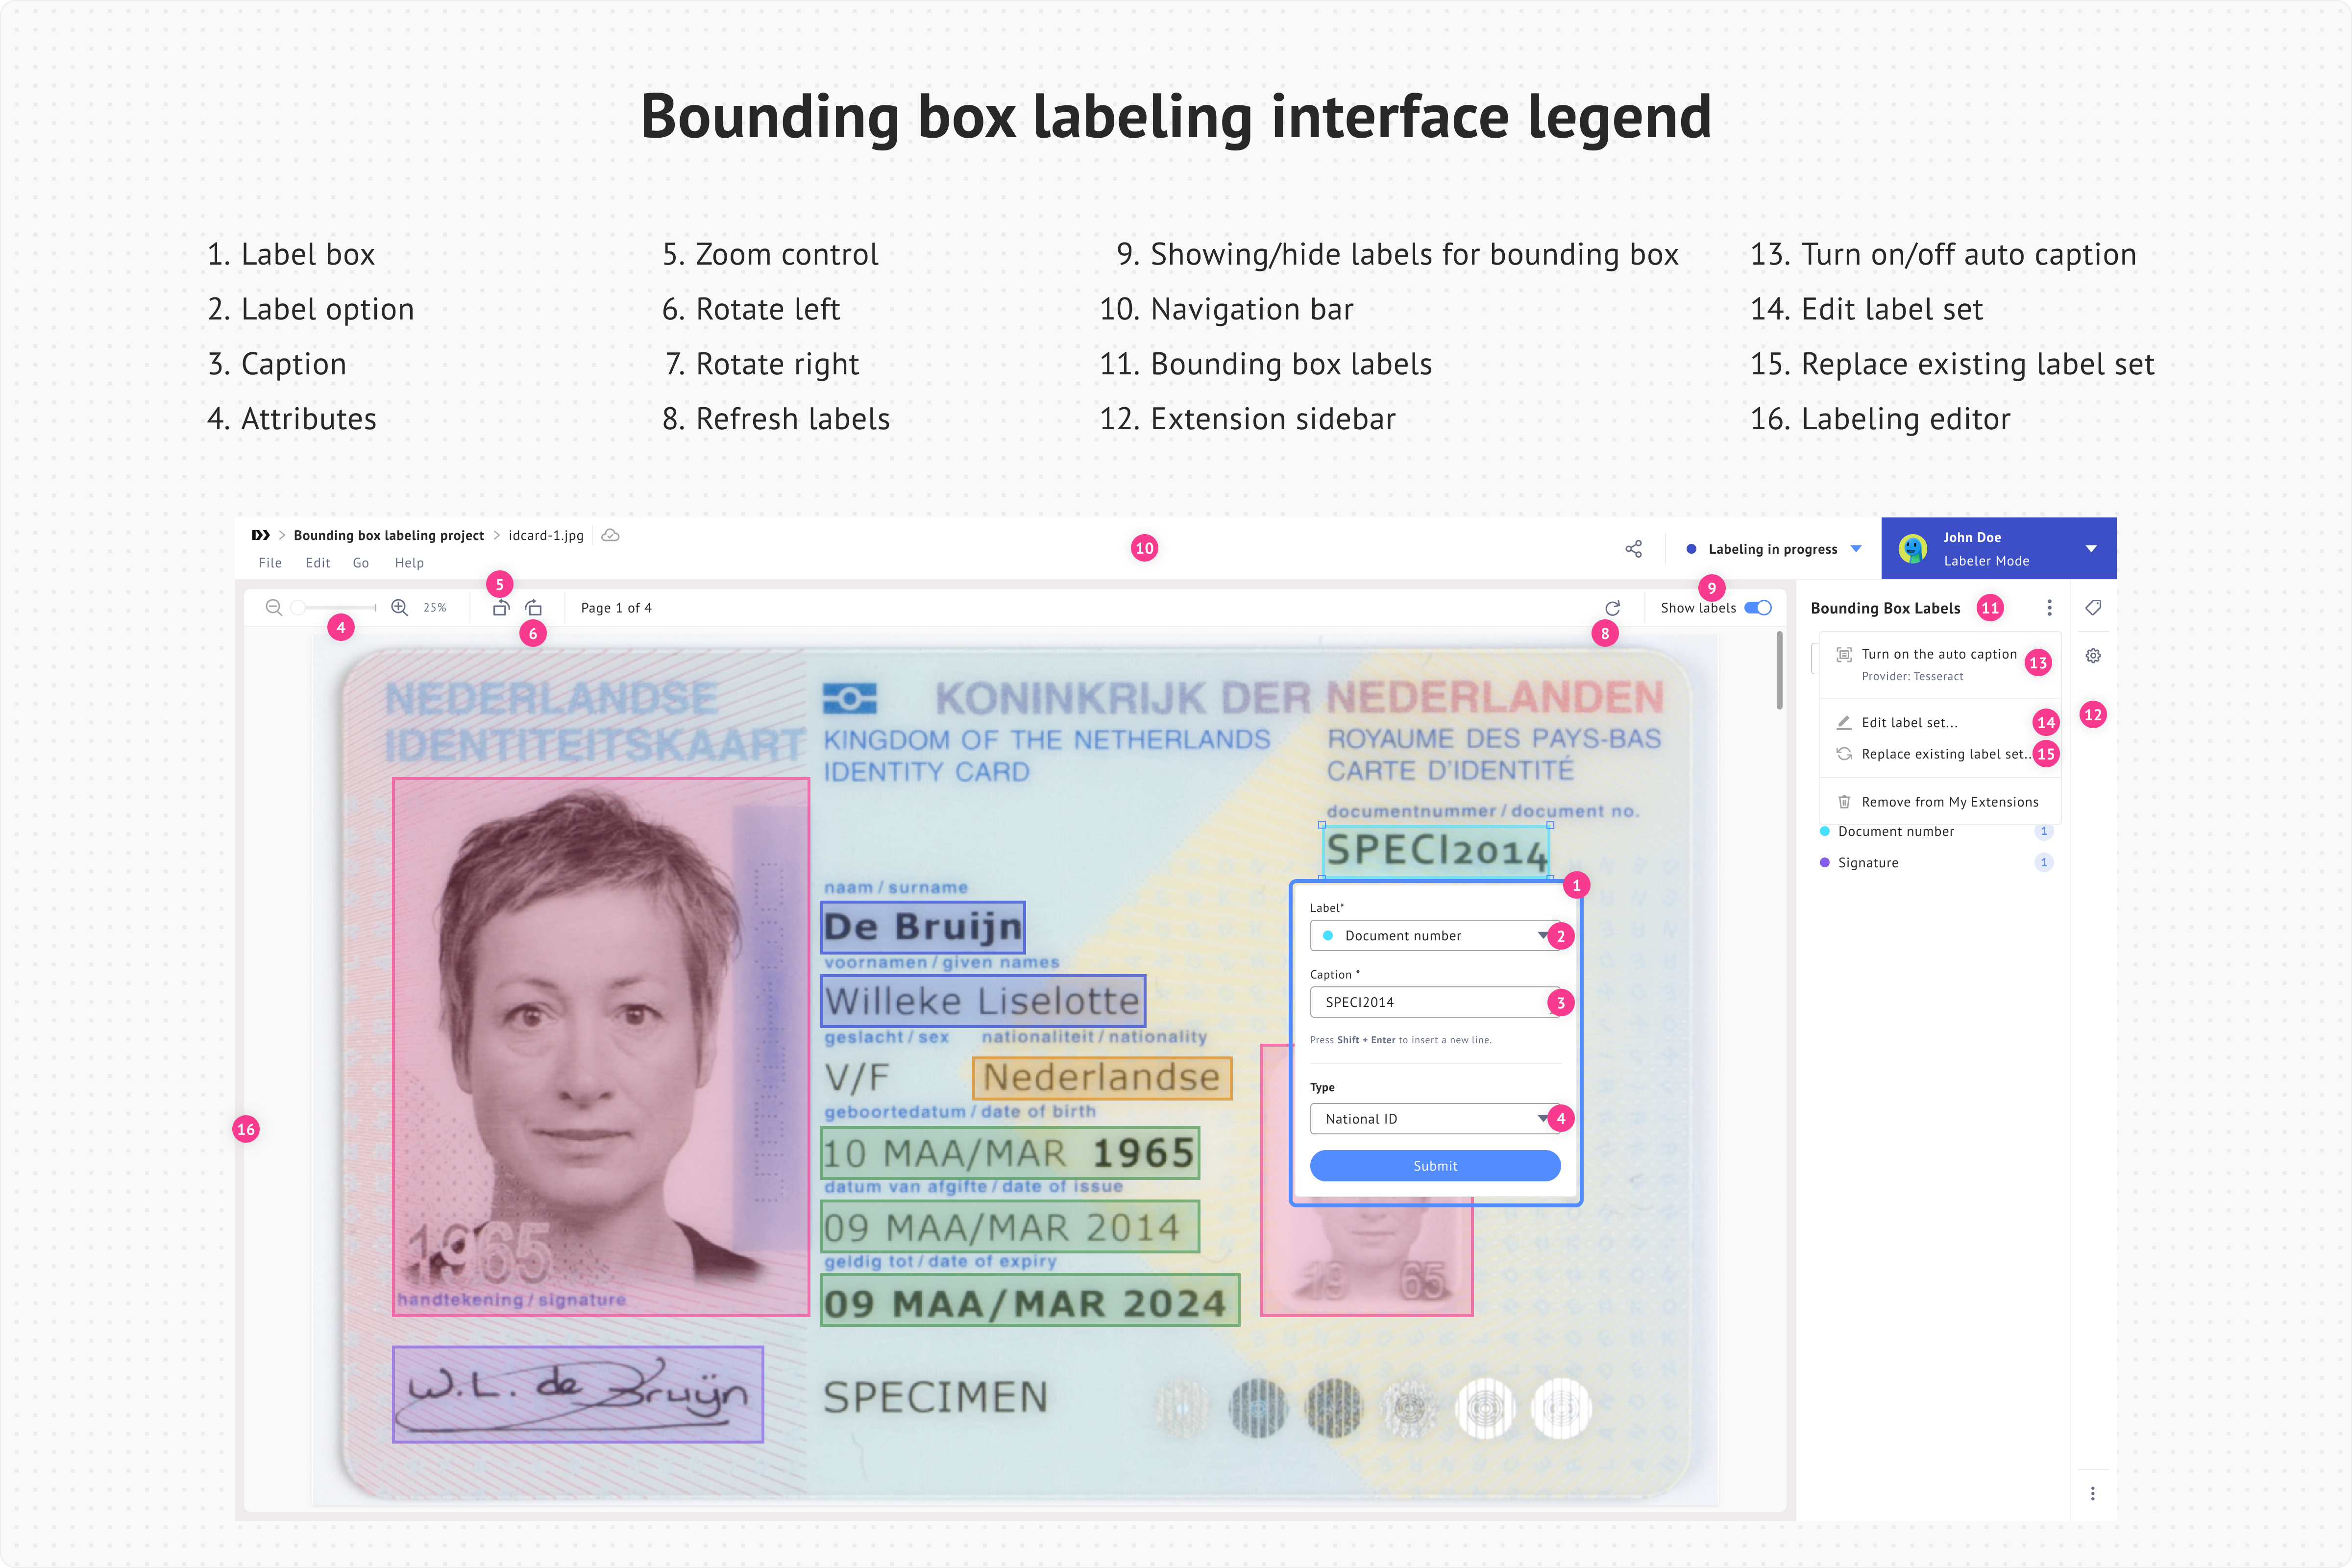Screen dimensions: 2352x1568
Task: Rotate the document right
Action: [534, 607]
